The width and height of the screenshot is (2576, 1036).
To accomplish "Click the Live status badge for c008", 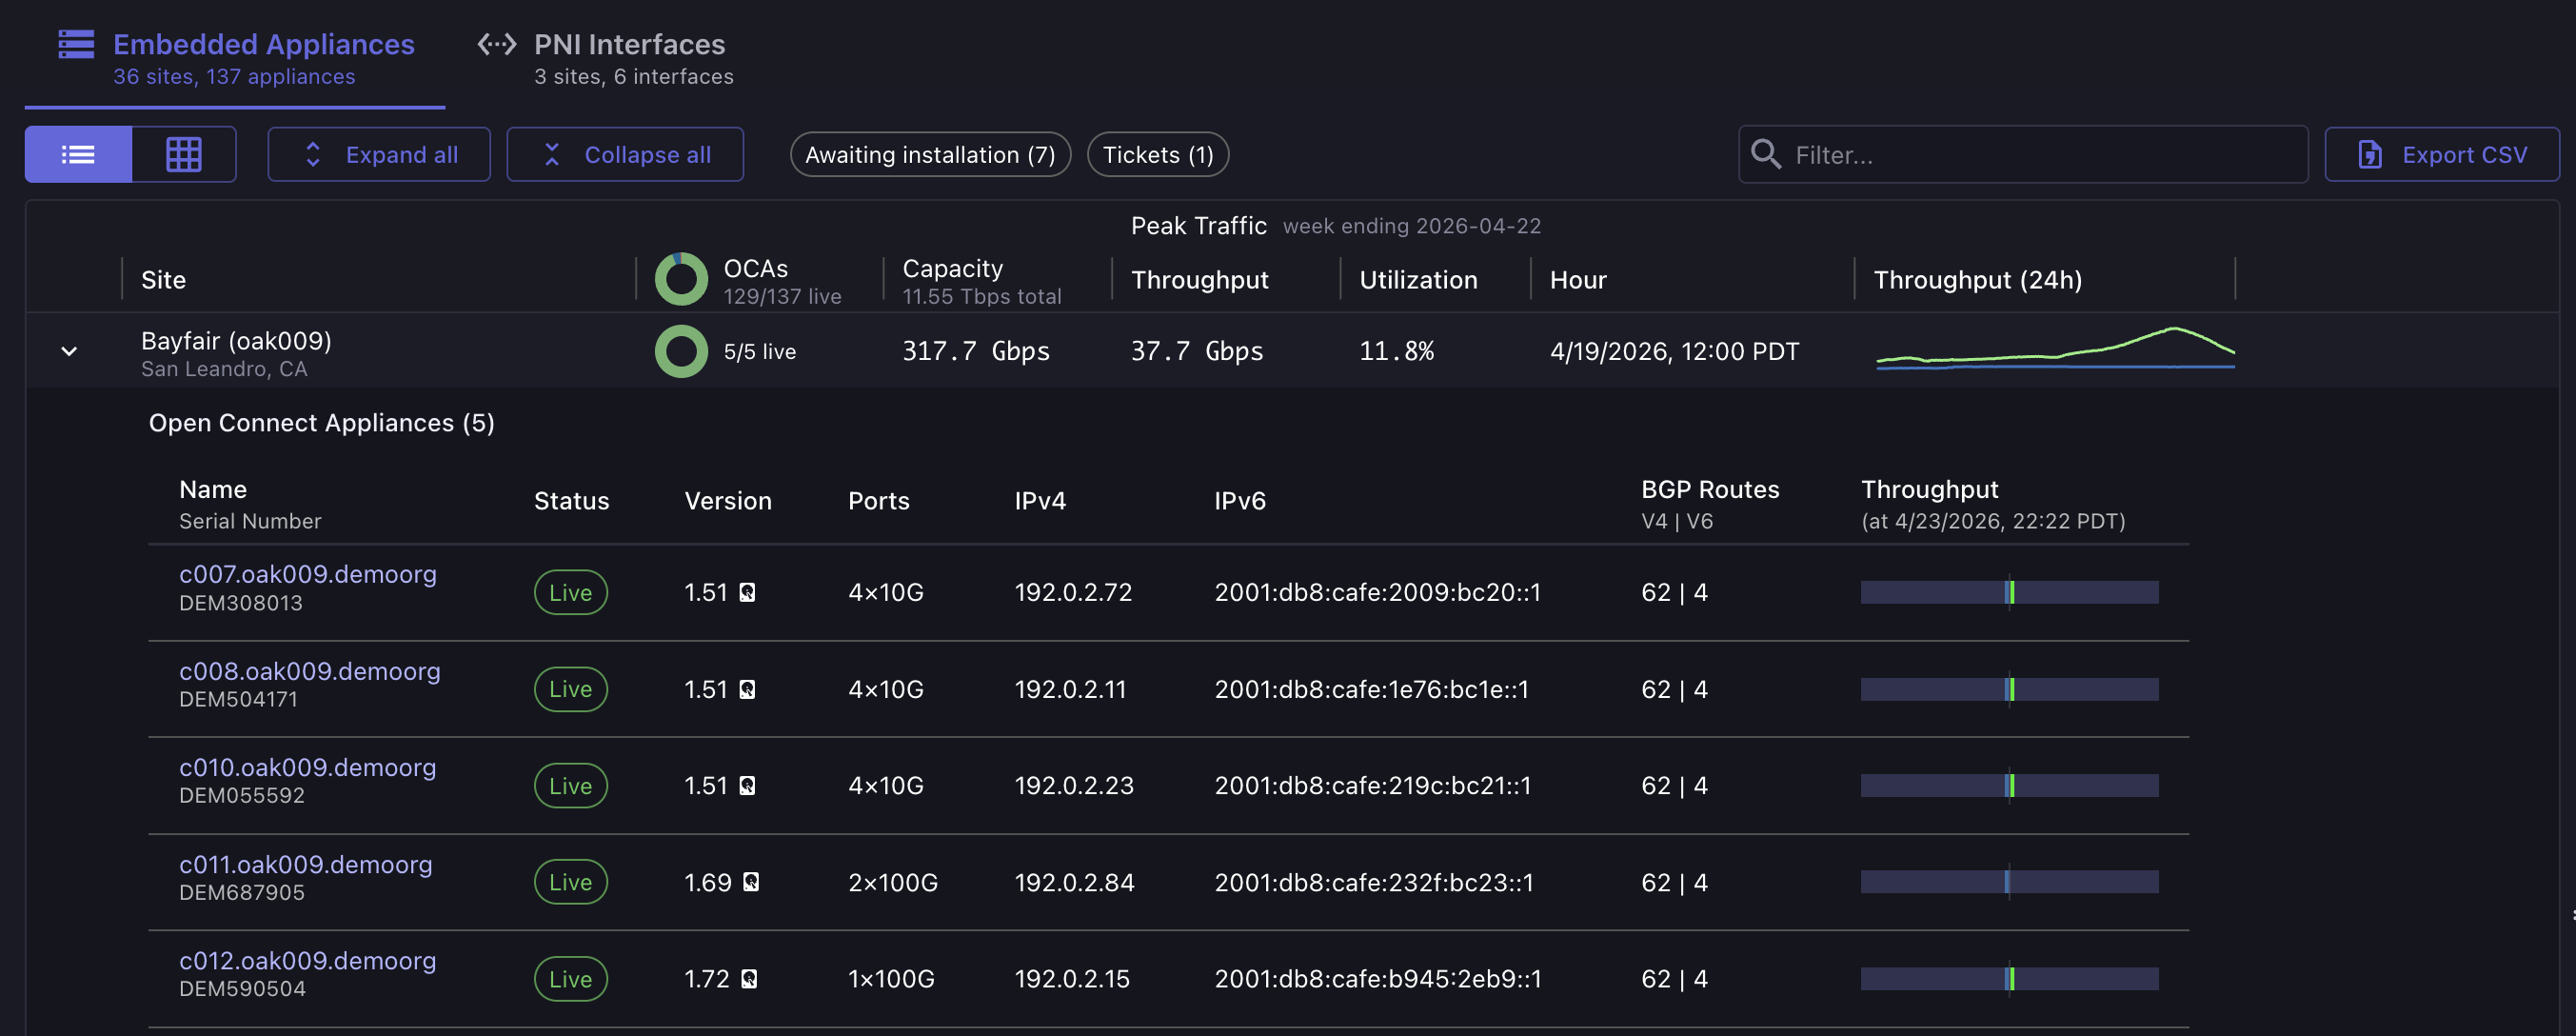I will coord(570,689).
